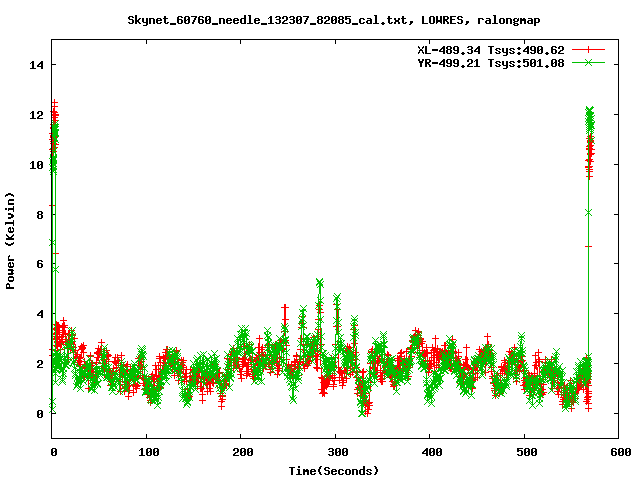
Task: Click the y-axis tick label 6
Action: (x=40, y=264)
